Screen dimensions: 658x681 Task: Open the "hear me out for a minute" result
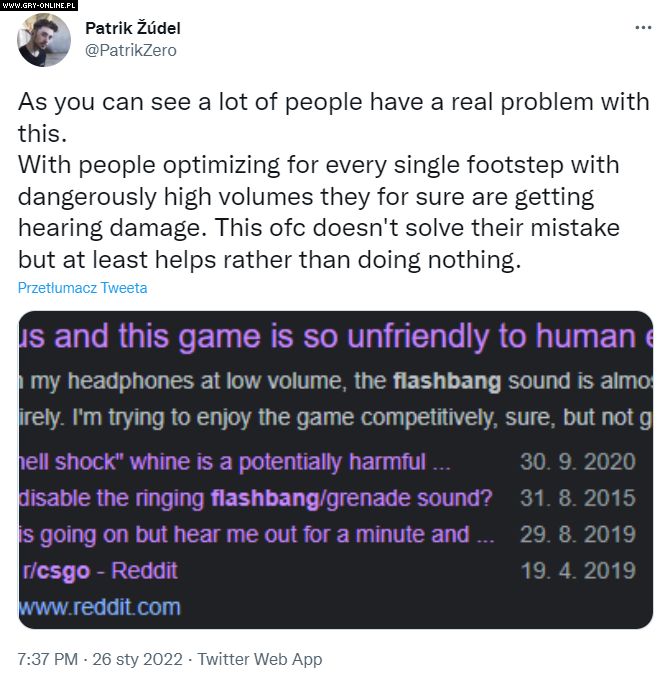[257, 534]
